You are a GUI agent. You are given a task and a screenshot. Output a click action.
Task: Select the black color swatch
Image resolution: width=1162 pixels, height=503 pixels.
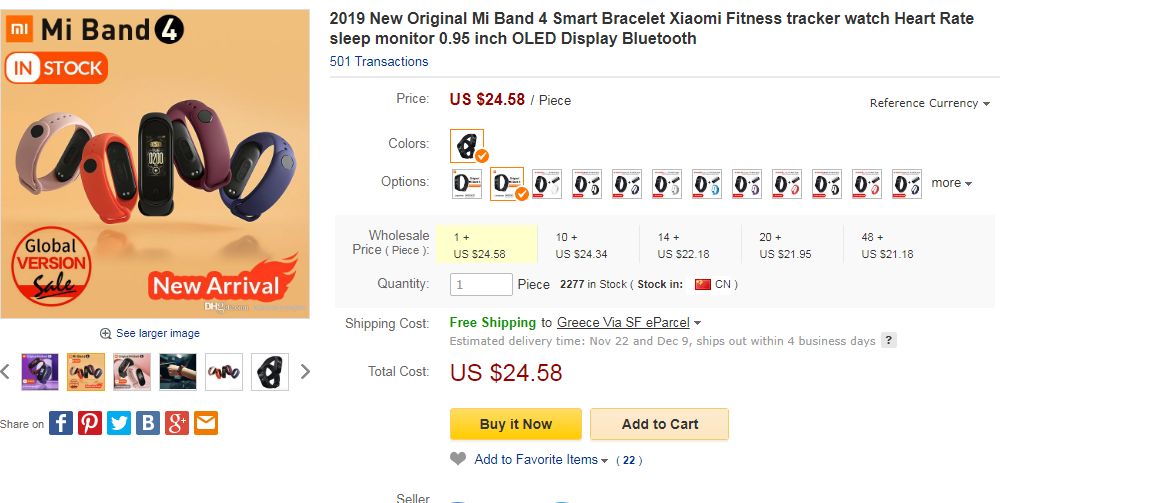pyautogui.click(x=467, y=145)
